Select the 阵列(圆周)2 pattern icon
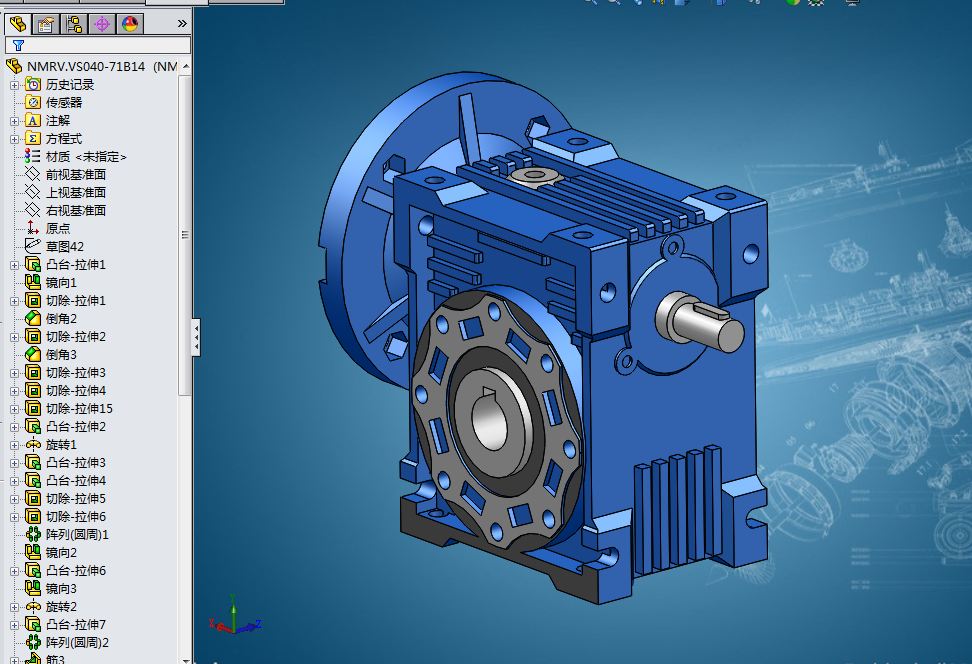 [x=33, y=642]
